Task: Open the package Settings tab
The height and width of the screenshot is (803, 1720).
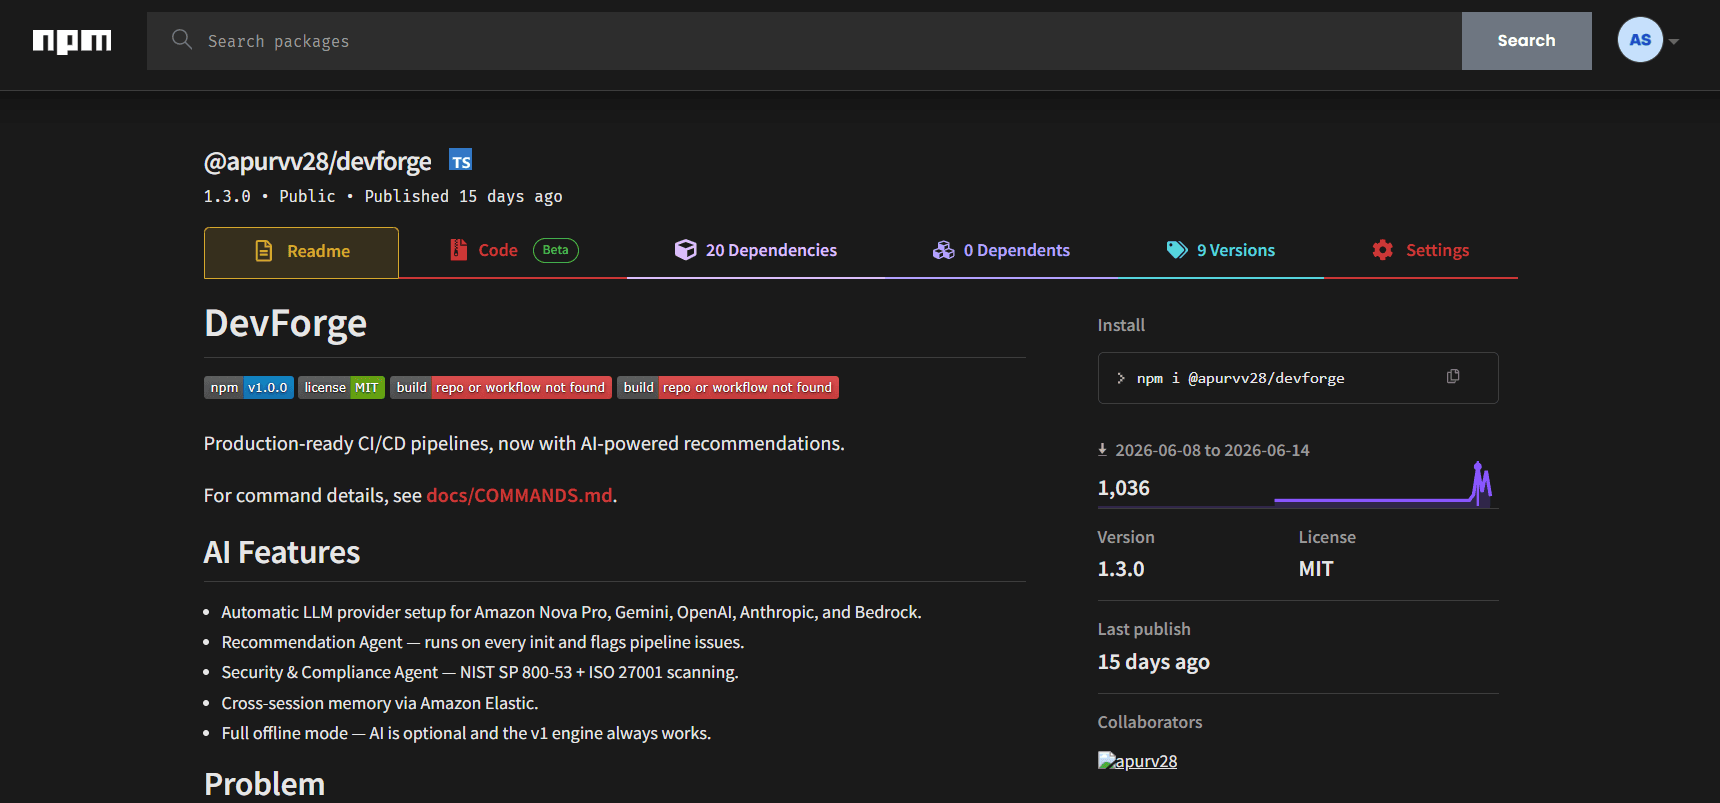Action: coord(1421,251)
